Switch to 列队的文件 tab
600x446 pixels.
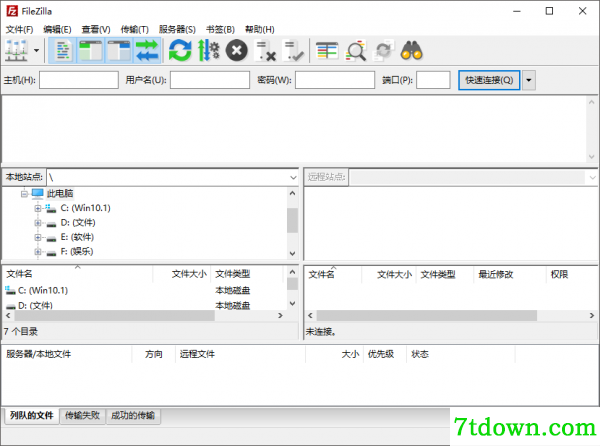point(32,415)
